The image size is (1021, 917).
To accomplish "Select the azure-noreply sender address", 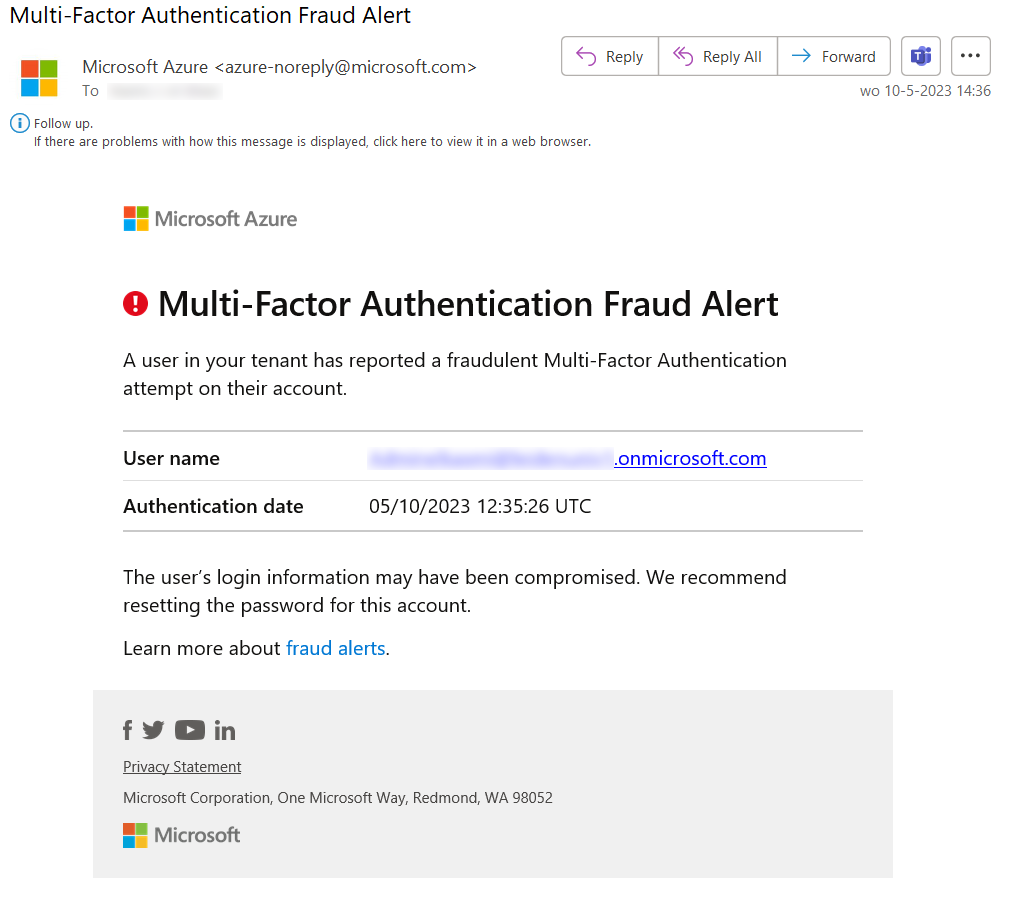I will (345, 67).
